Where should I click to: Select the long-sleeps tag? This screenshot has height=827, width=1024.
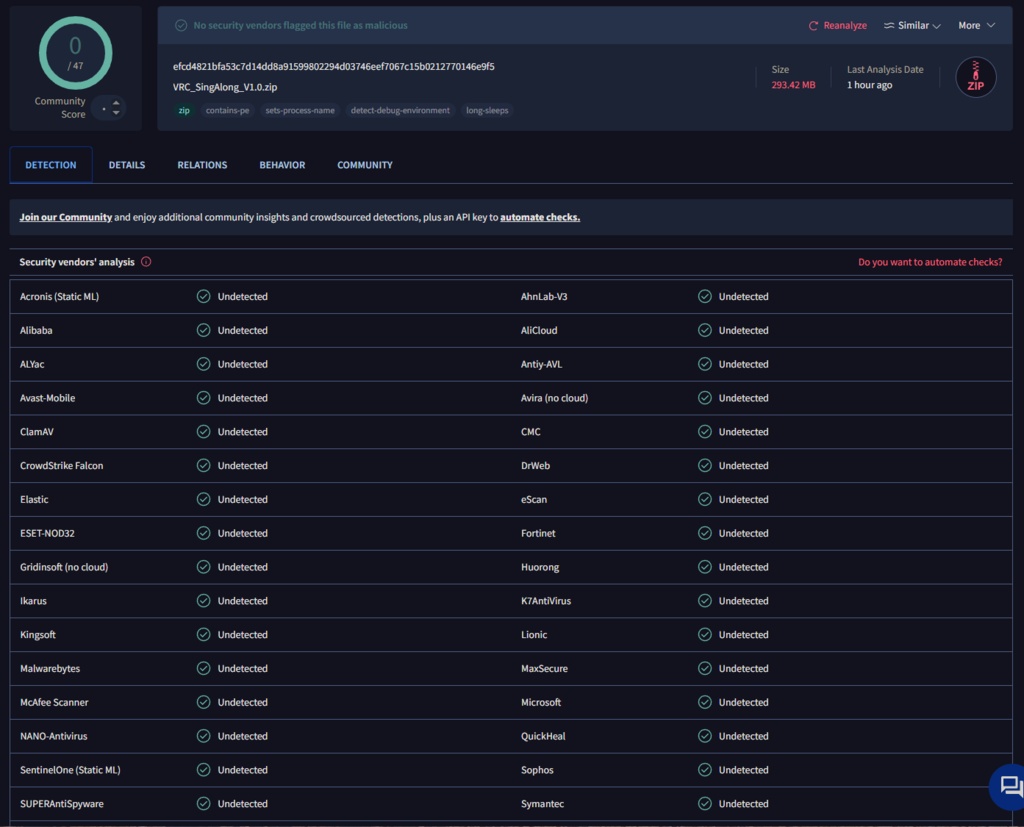[x=487, y=110]
